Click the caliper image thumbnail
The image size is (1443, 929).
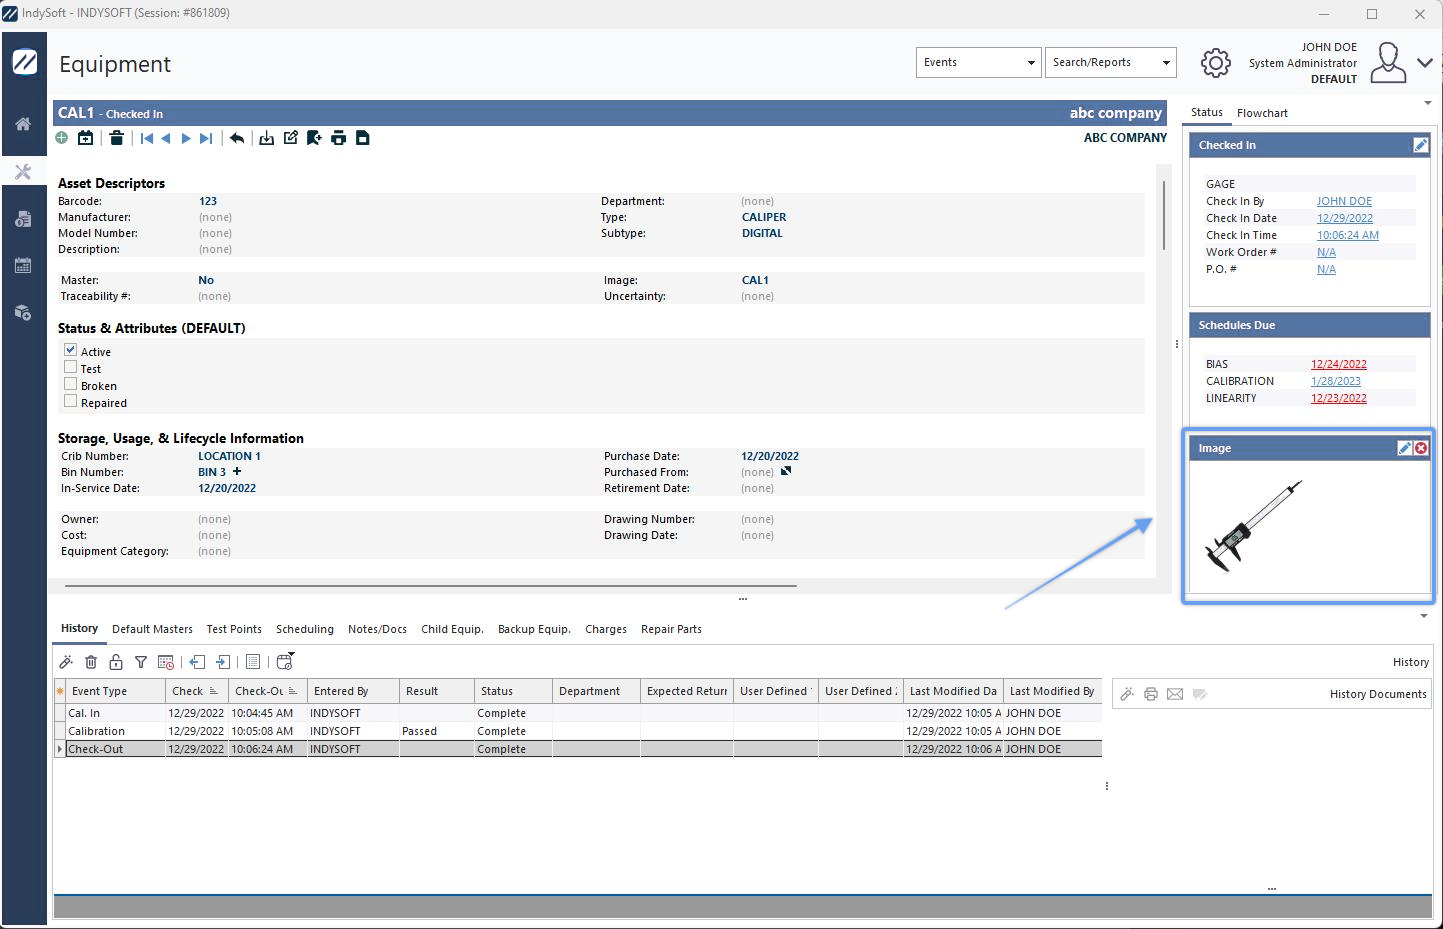[1255, 525]
